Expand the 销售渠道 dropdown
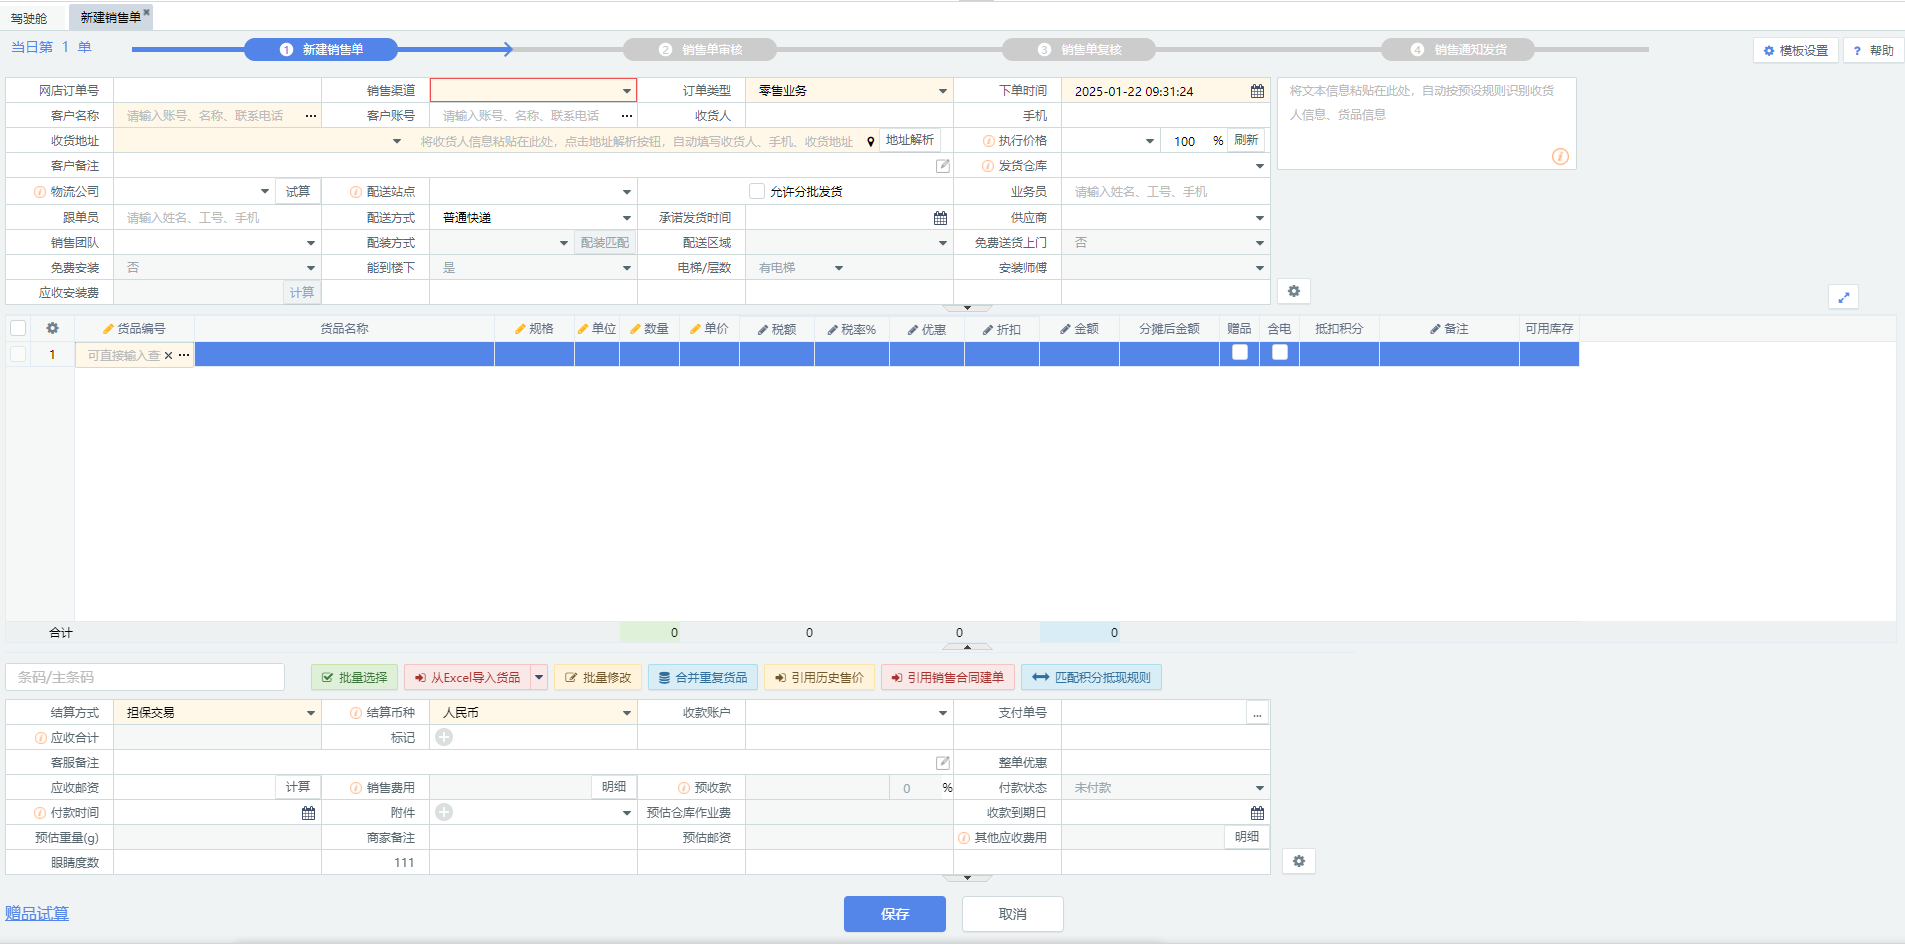This screenshot has width=1905, height=945. (x=626, y=91)
